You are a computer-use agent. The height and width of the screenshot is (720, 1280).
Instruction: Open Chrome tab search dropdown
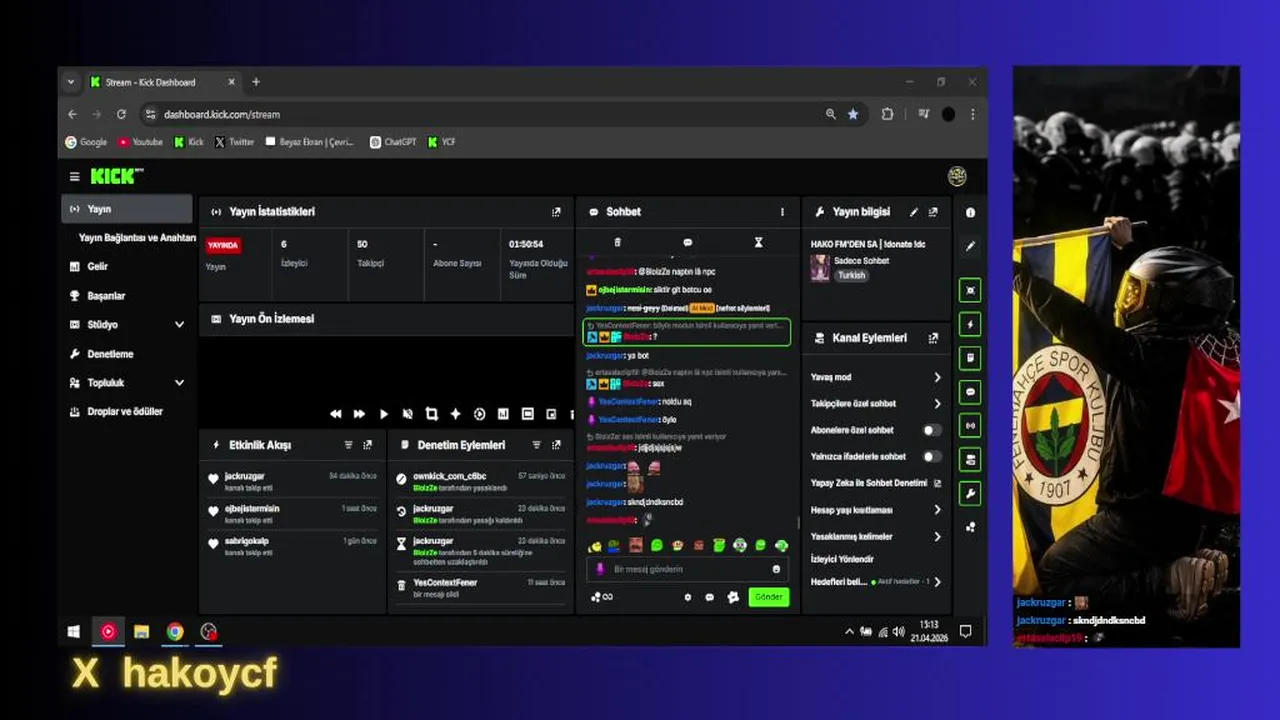70,82
